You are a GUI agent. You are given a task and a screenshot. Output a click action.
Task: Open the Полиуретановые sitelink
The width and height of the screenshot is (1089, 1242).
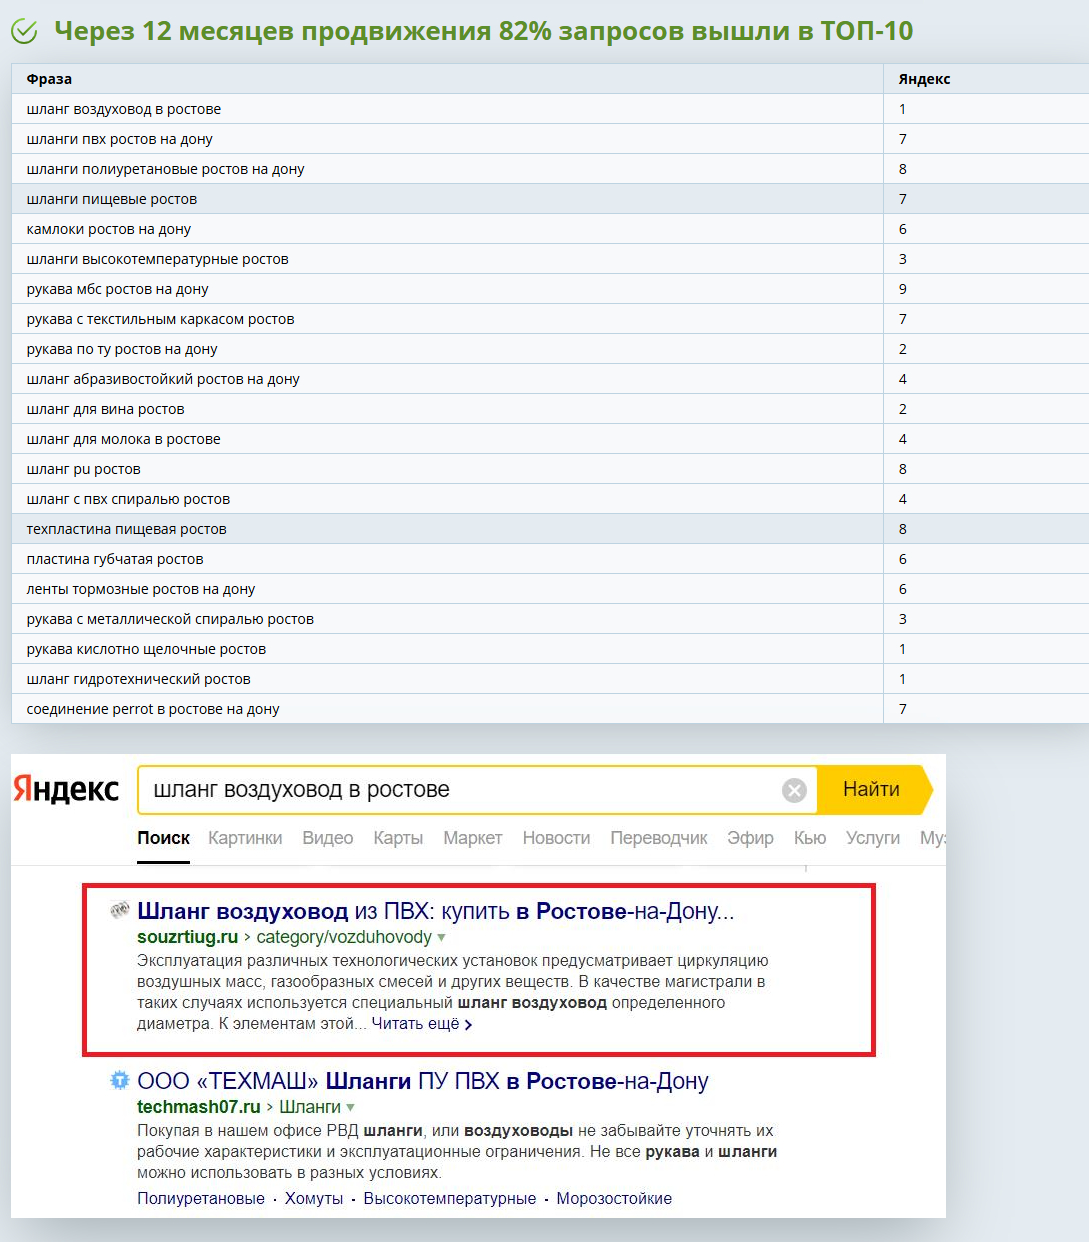pyautogui.click(x=201, y=1198)
